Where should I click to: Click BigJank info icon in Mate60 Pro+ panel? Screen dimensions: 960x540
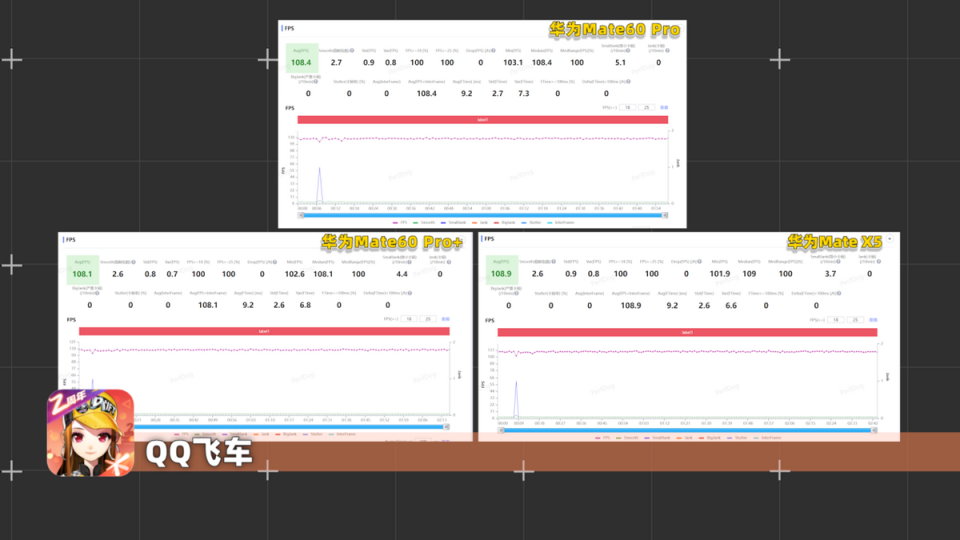97,293
